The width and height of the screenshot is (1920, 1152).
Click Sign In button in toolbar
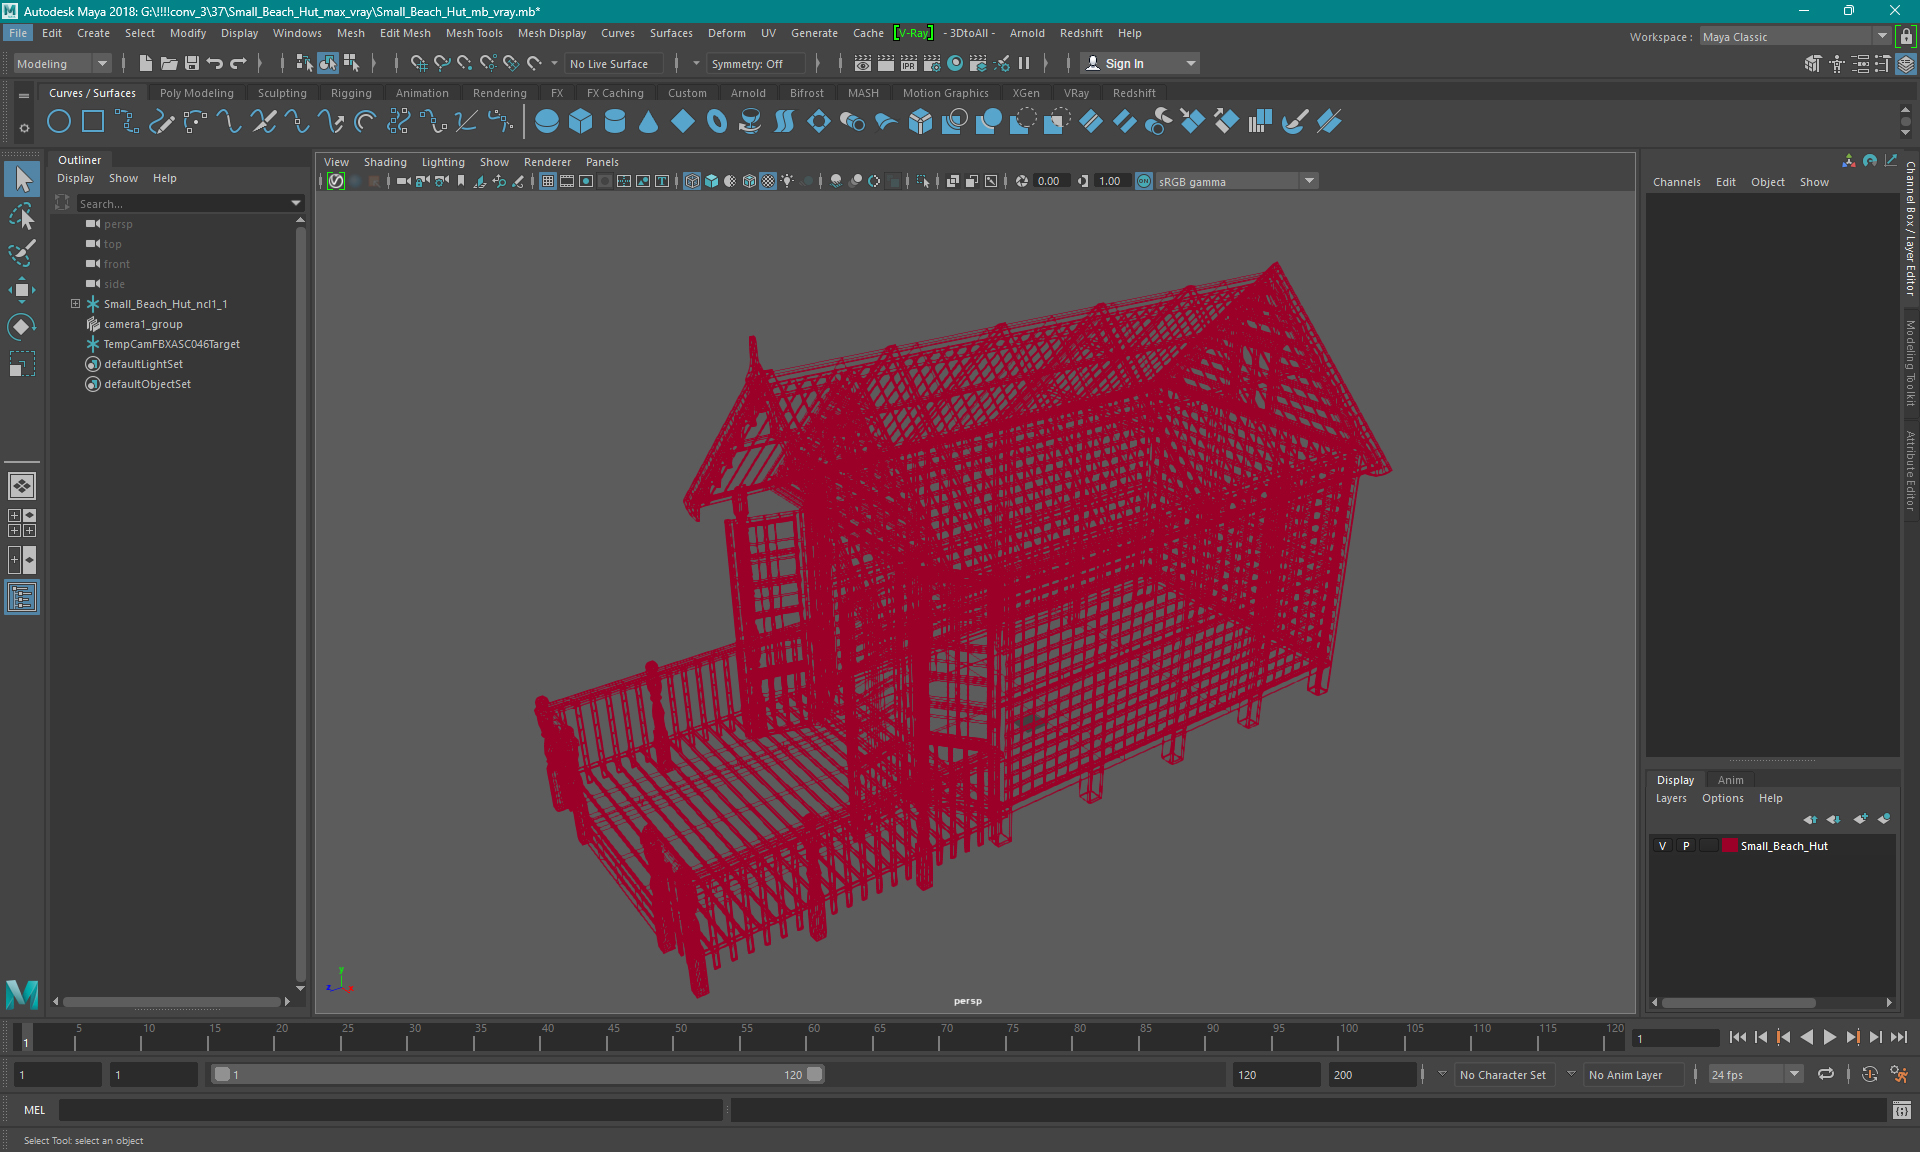1127,63
